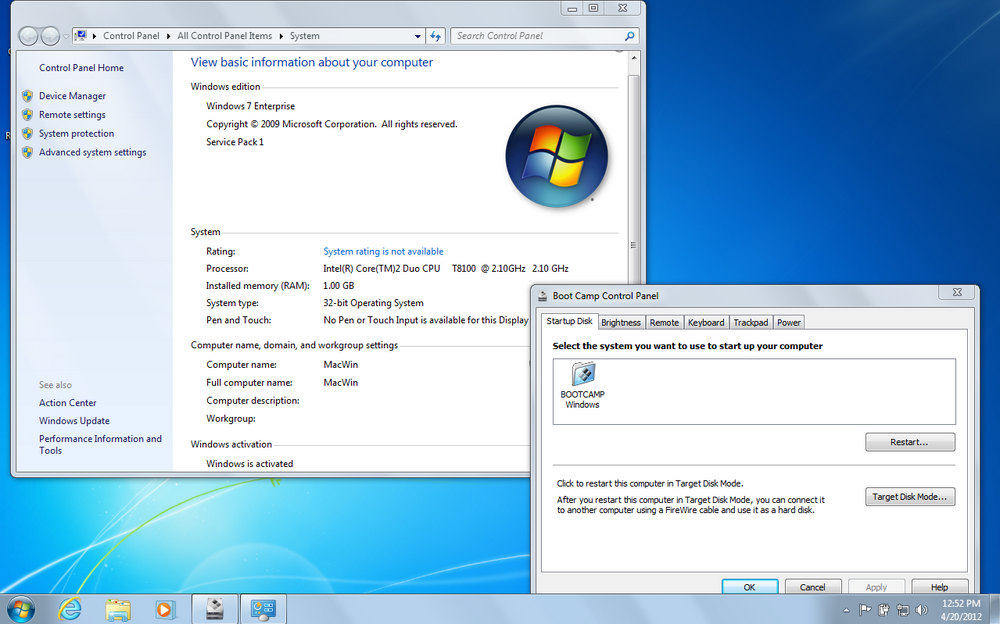
Task: Expand the root arrow before Control Panel
Action: [x=94, y=36]
